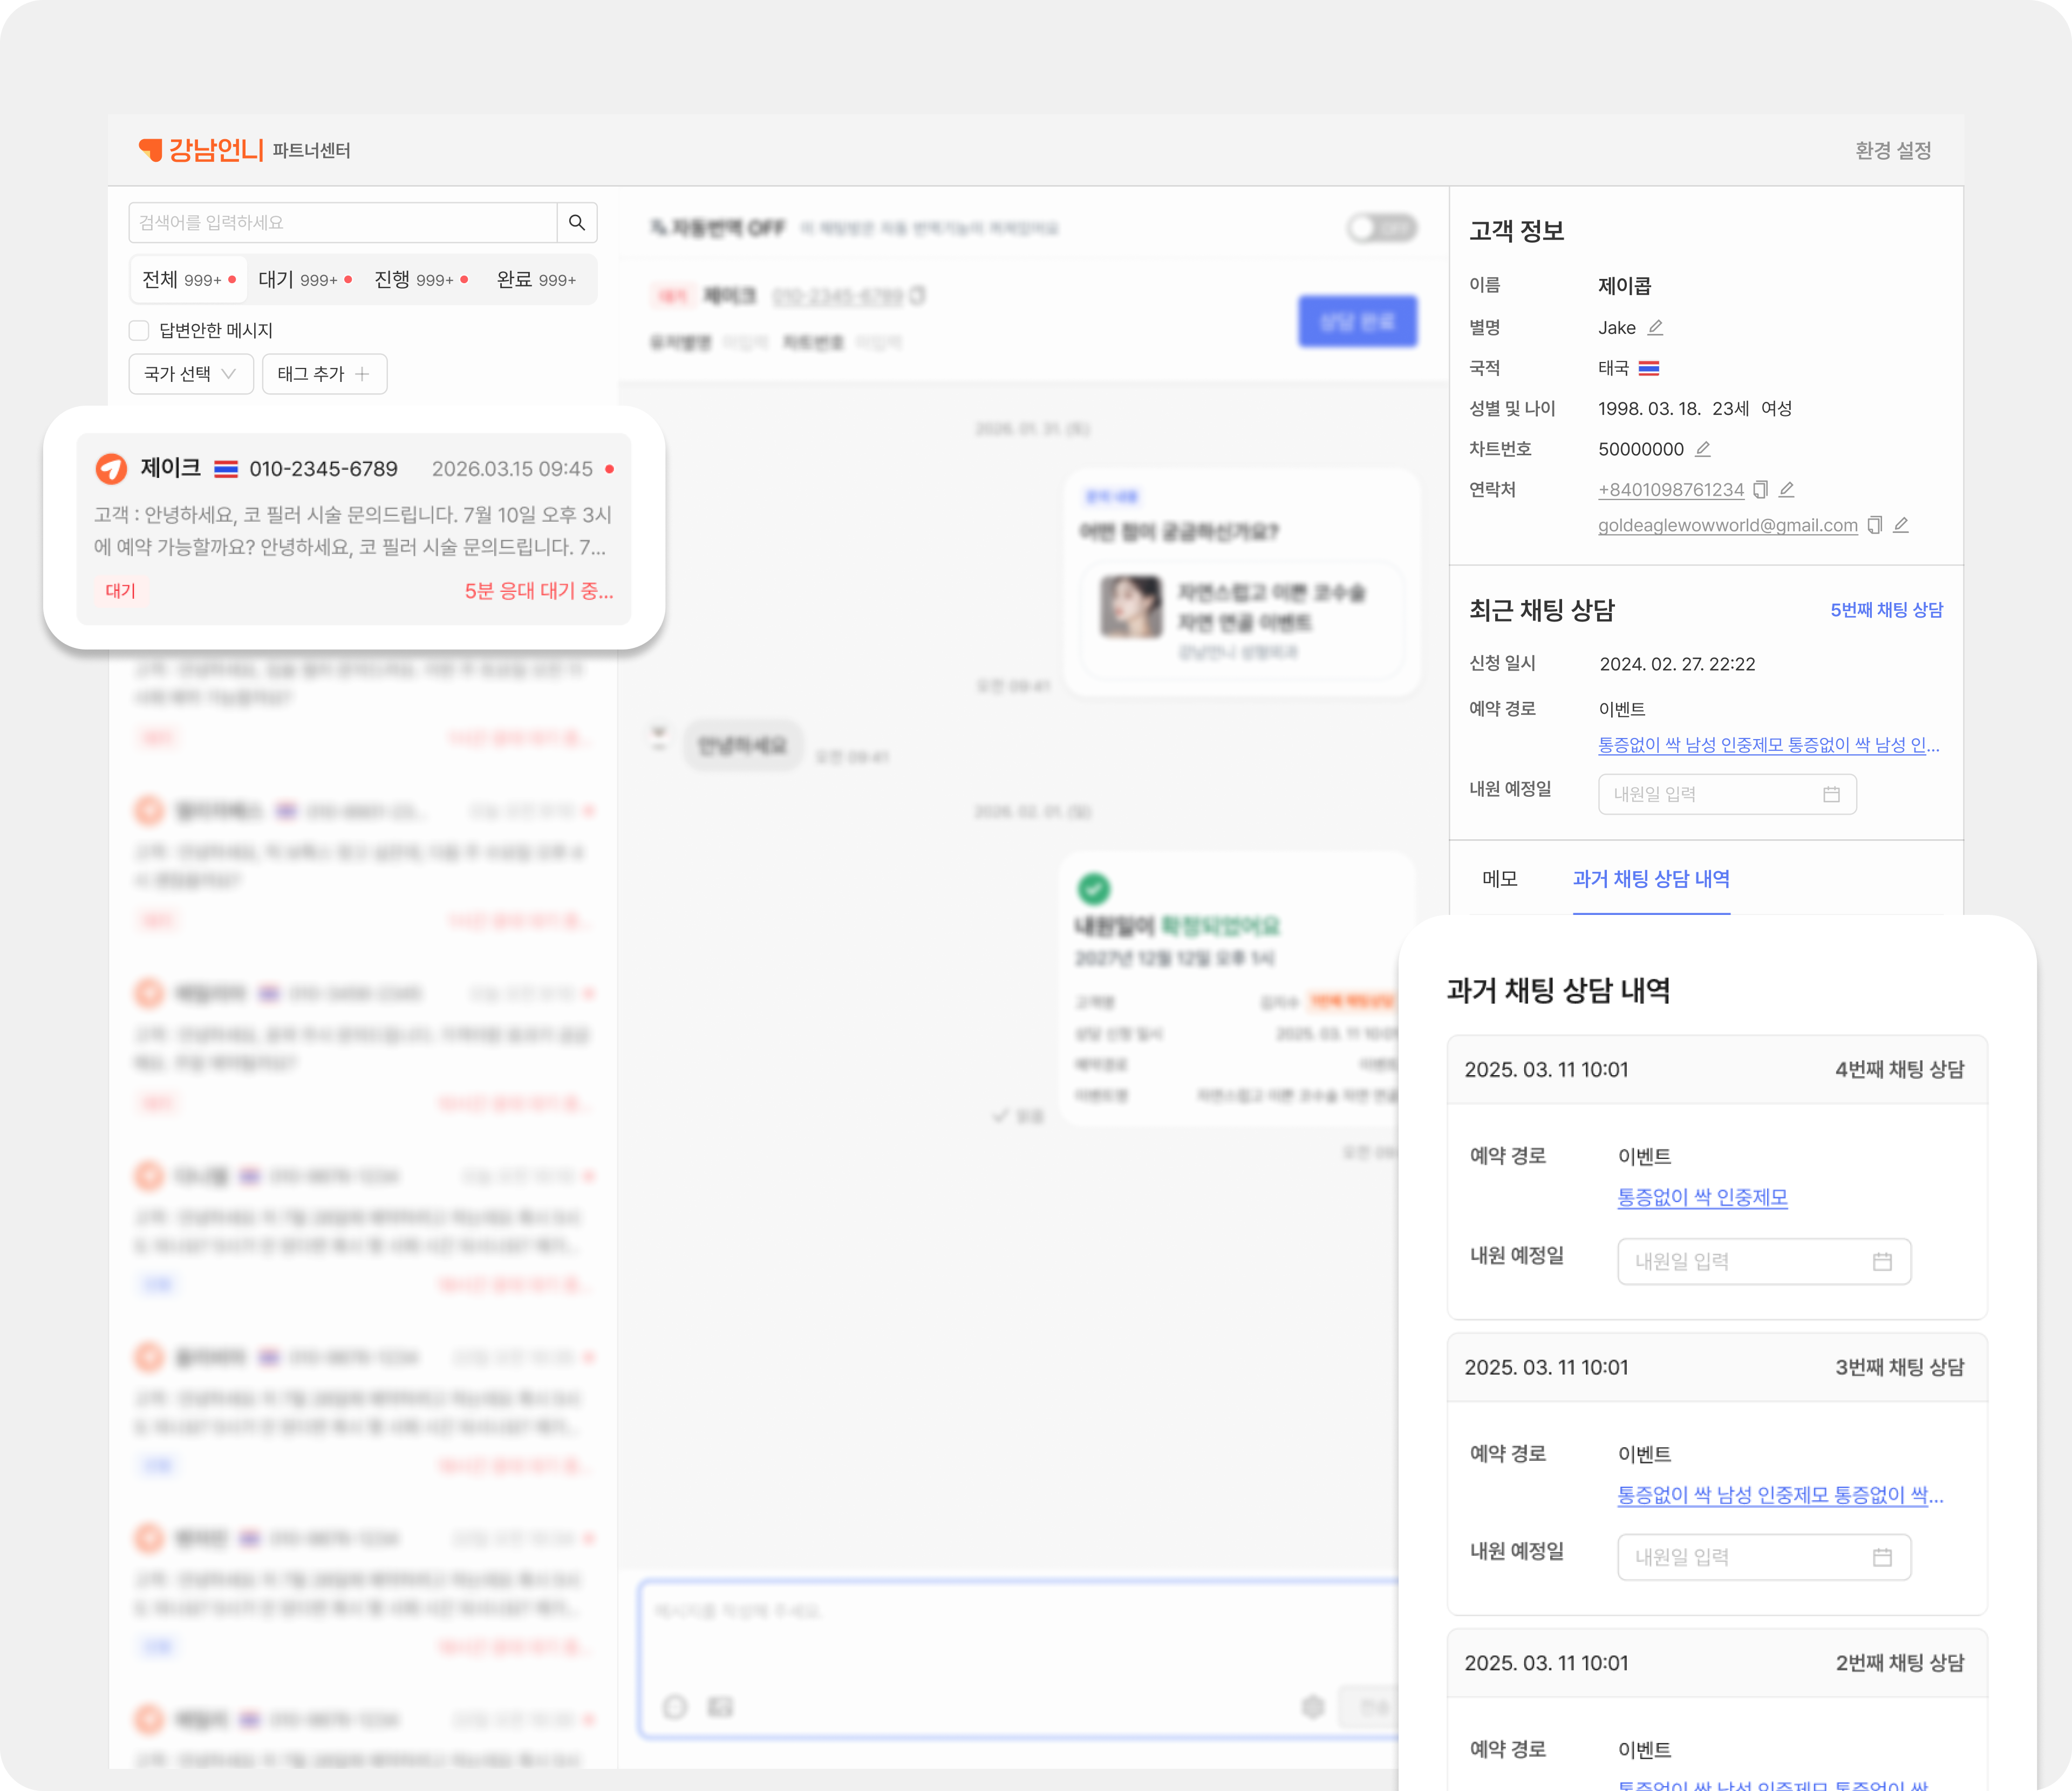The width and height of the screenshot is (2072, 1791).
Task: Copy the goldeaglewowworld email address
Action: point(1875,525)
